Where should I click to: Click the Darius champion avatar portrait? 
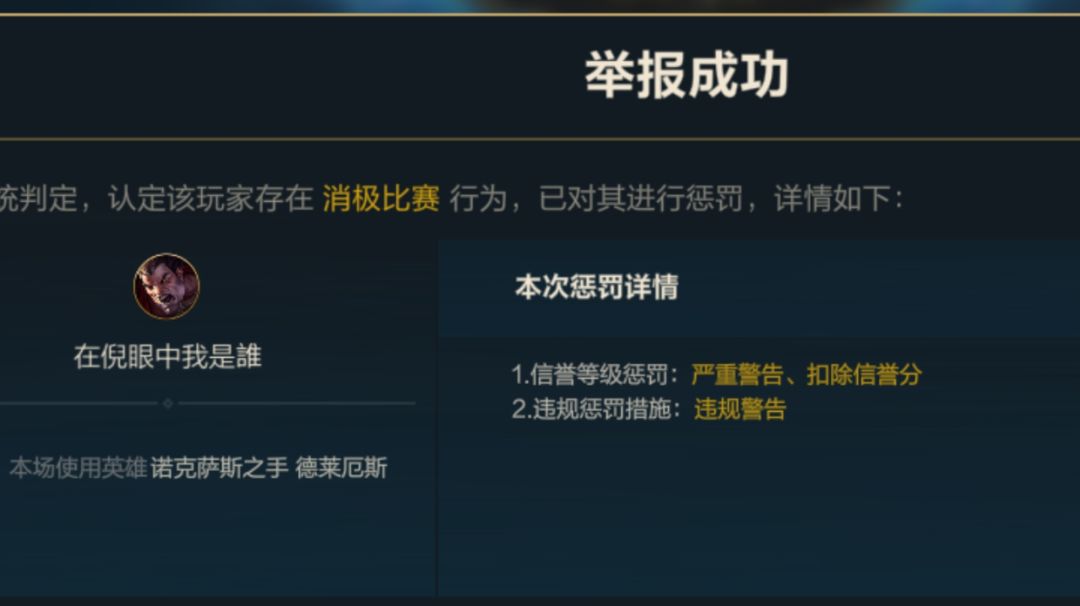[166, 286]
